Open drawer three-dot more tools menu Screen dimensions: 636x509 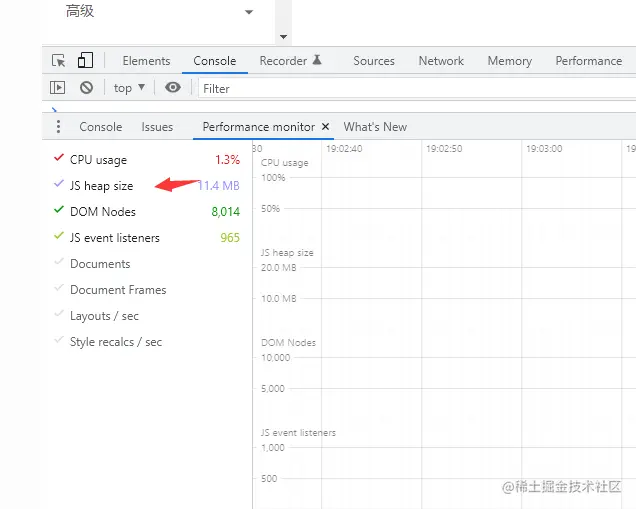click(x=58, y=127)
